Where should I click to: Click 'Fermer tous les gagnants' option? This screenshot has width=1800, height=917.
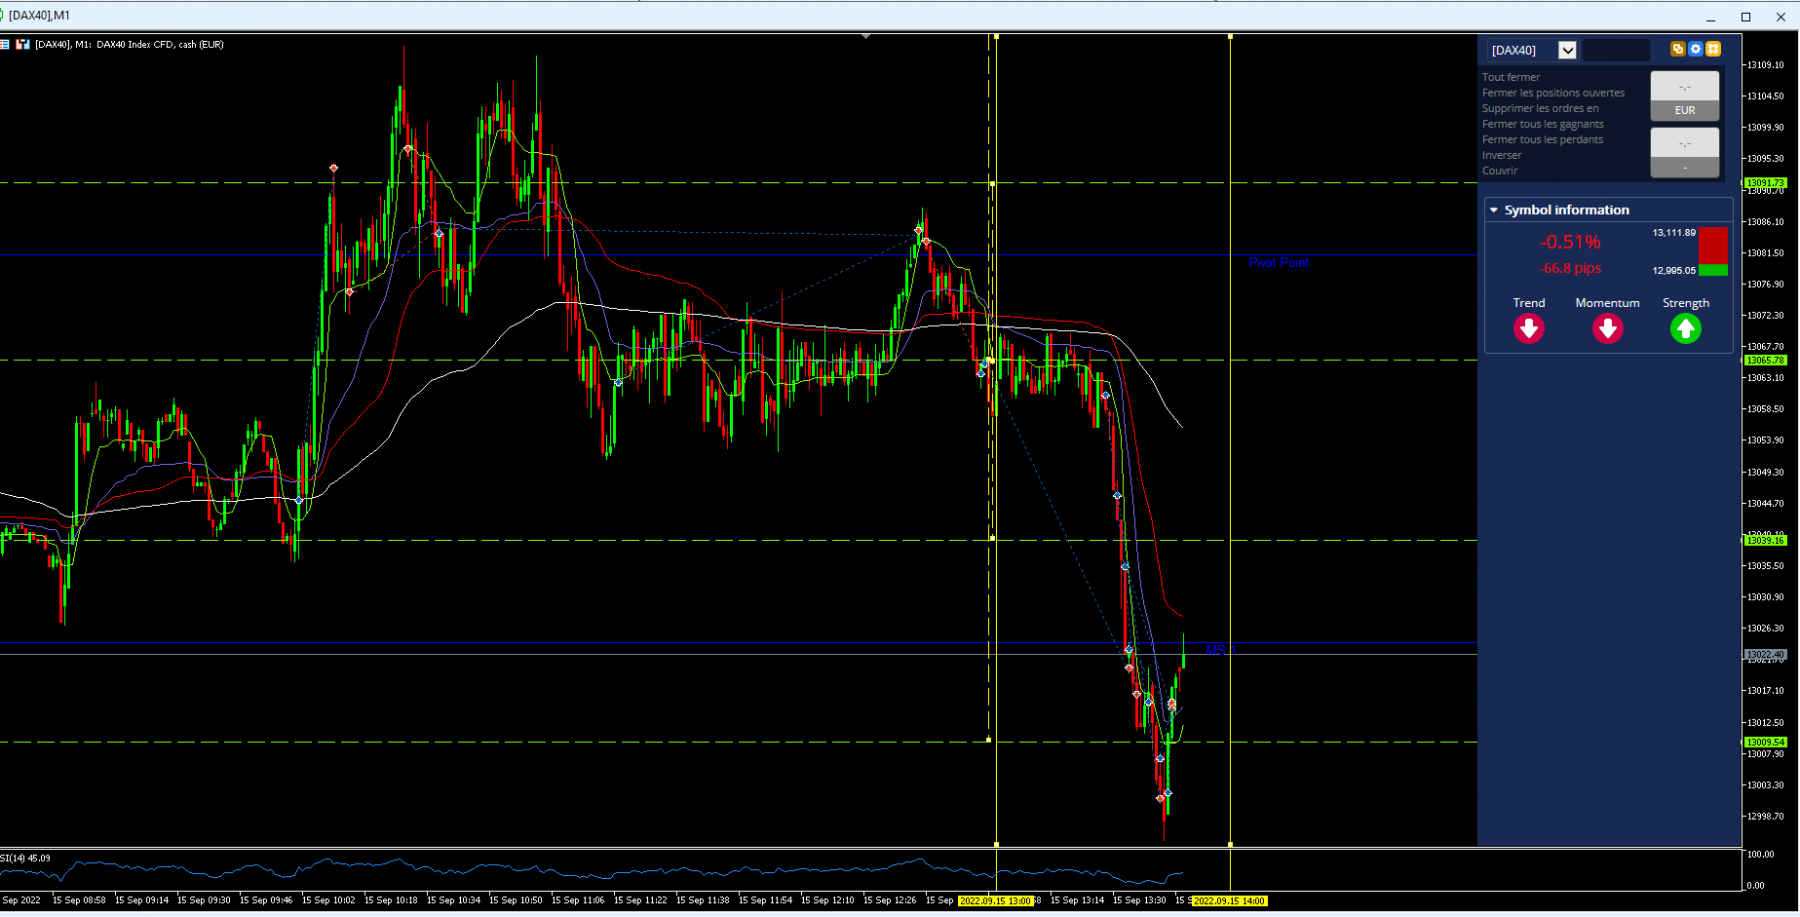(1543, 124)
